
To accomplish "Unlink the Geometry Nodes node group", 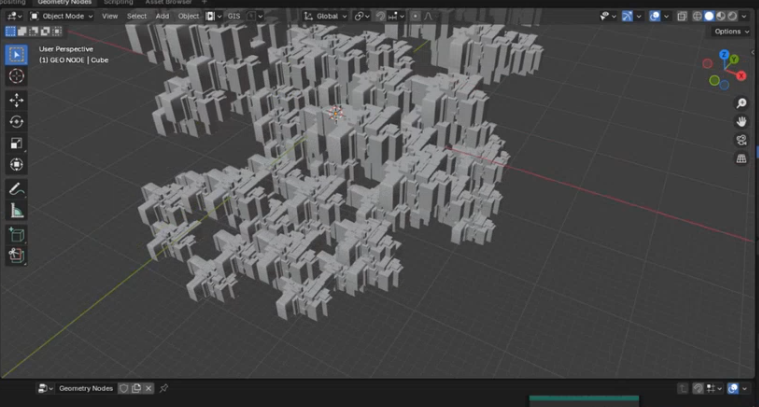I will 148,388.
